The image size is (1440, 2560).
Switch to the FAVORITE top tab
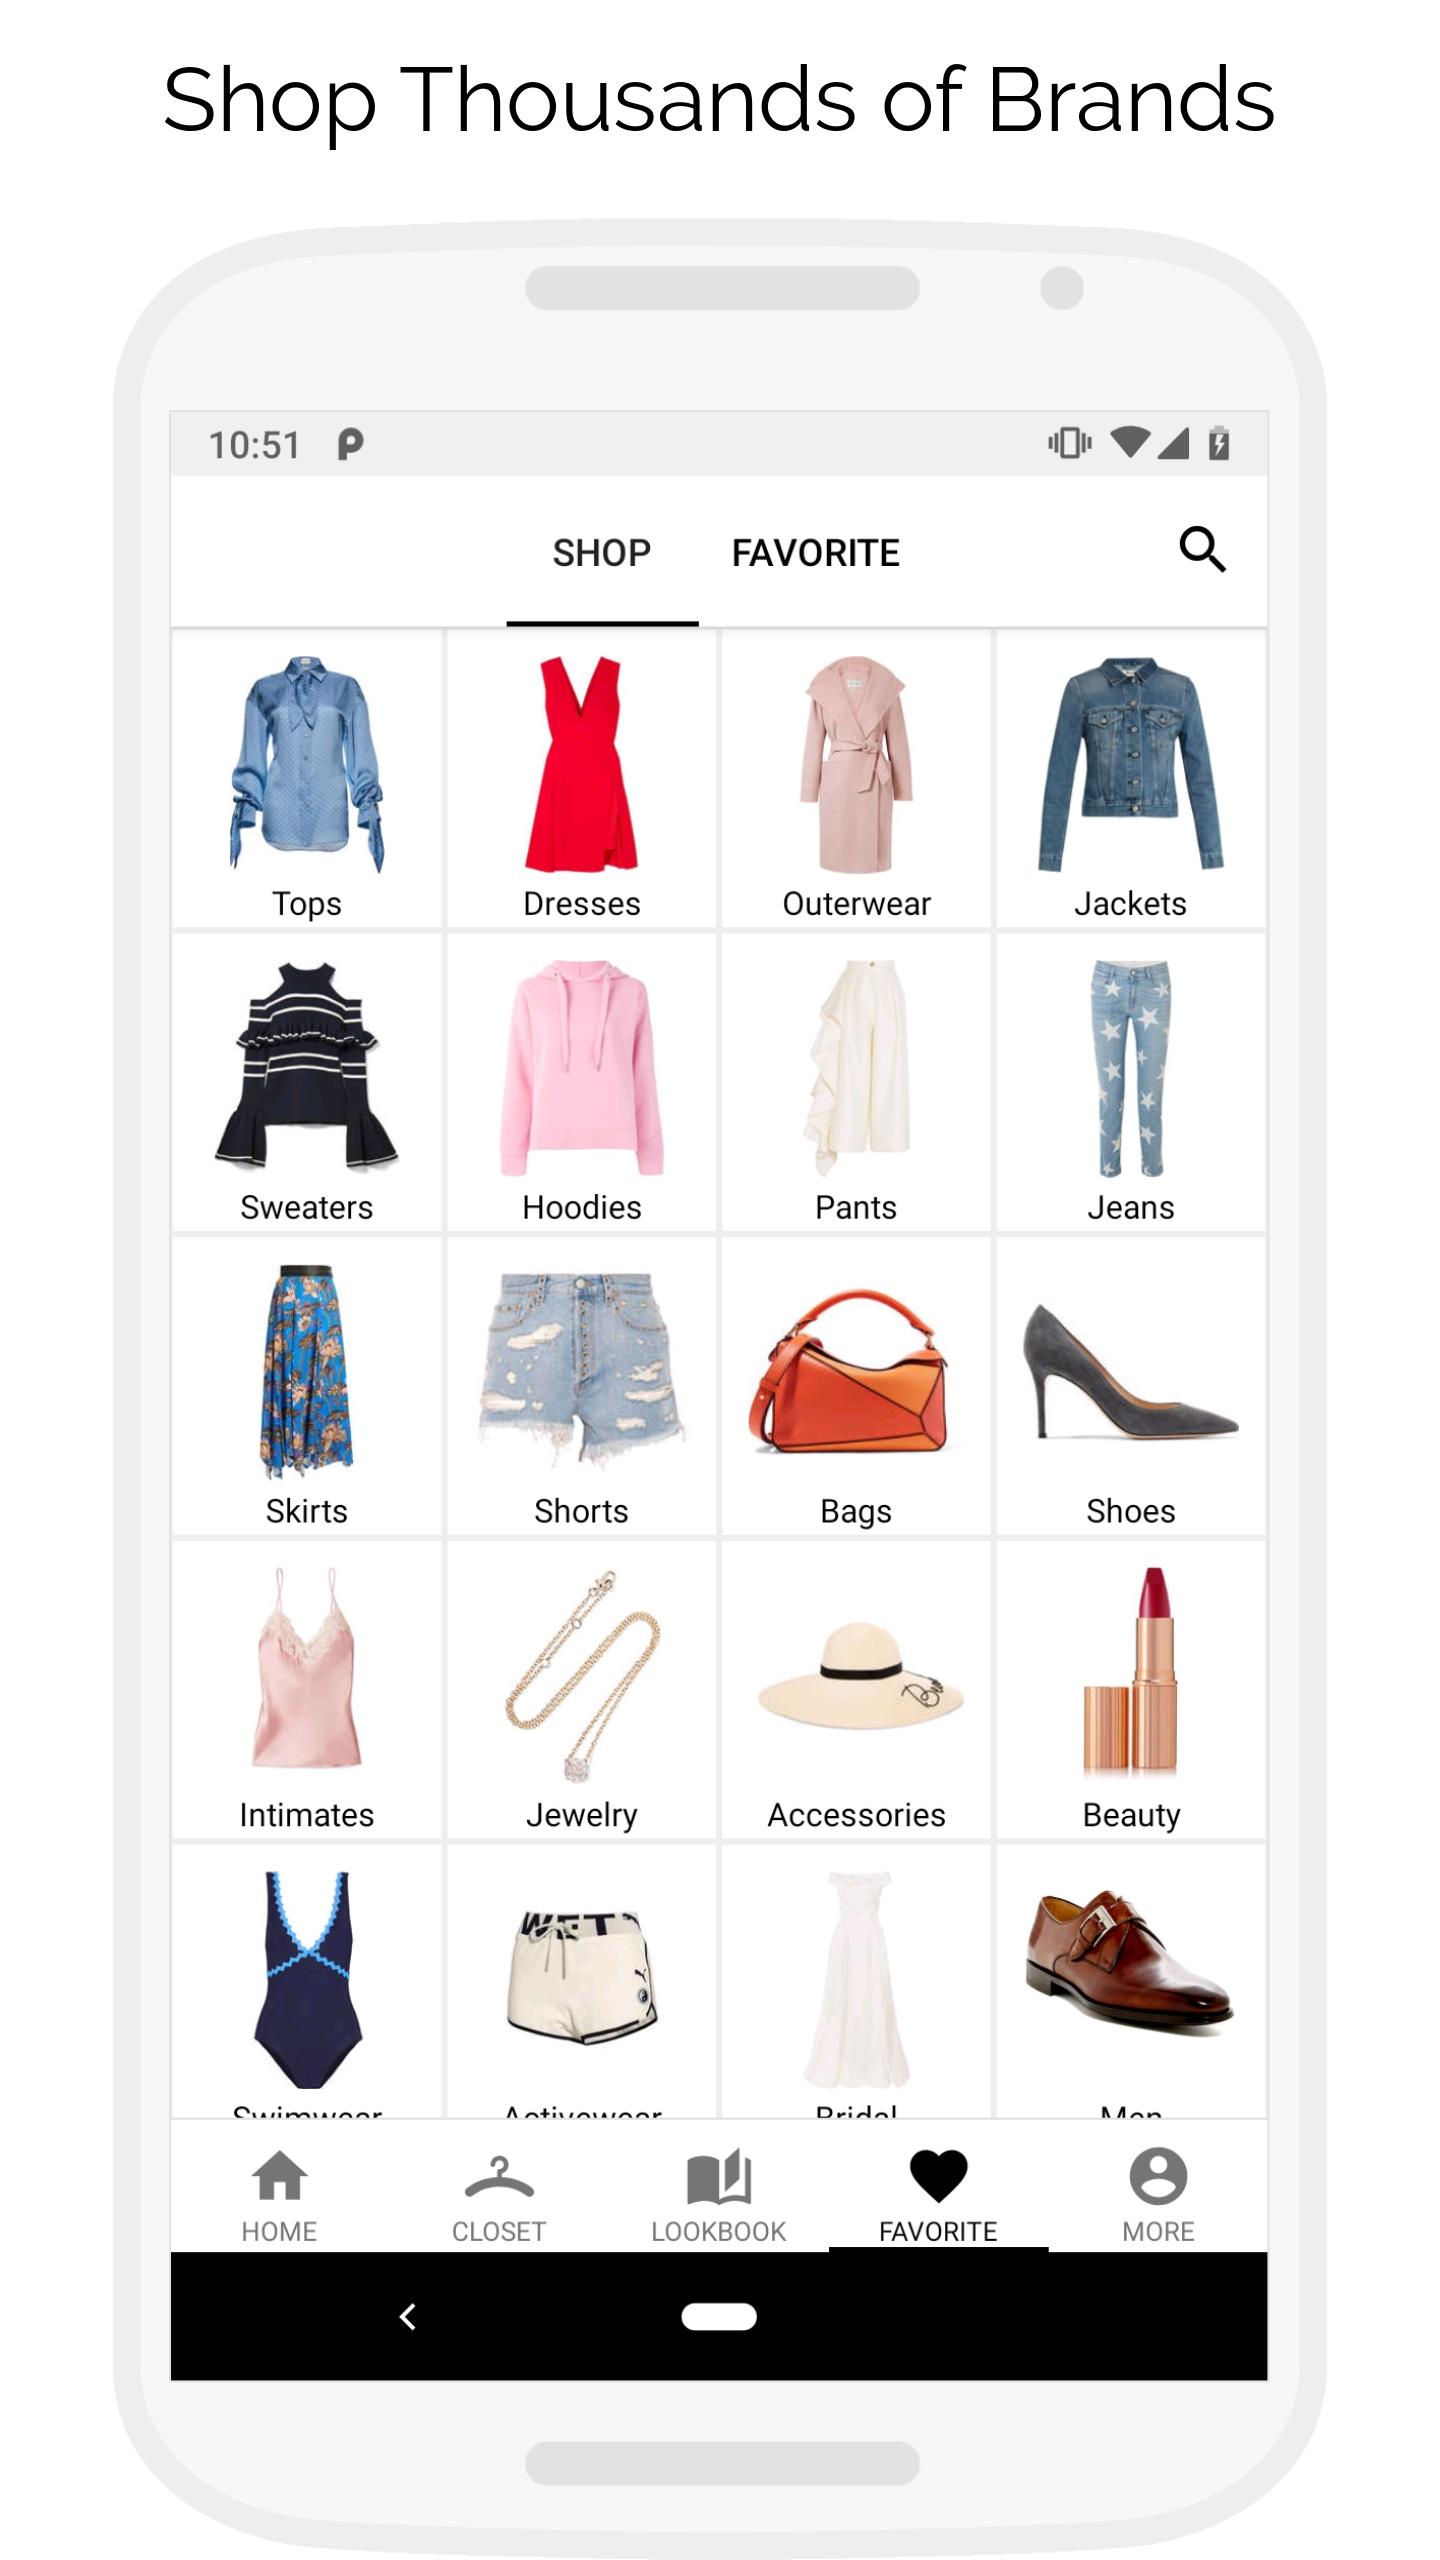[x=816, y=553]
